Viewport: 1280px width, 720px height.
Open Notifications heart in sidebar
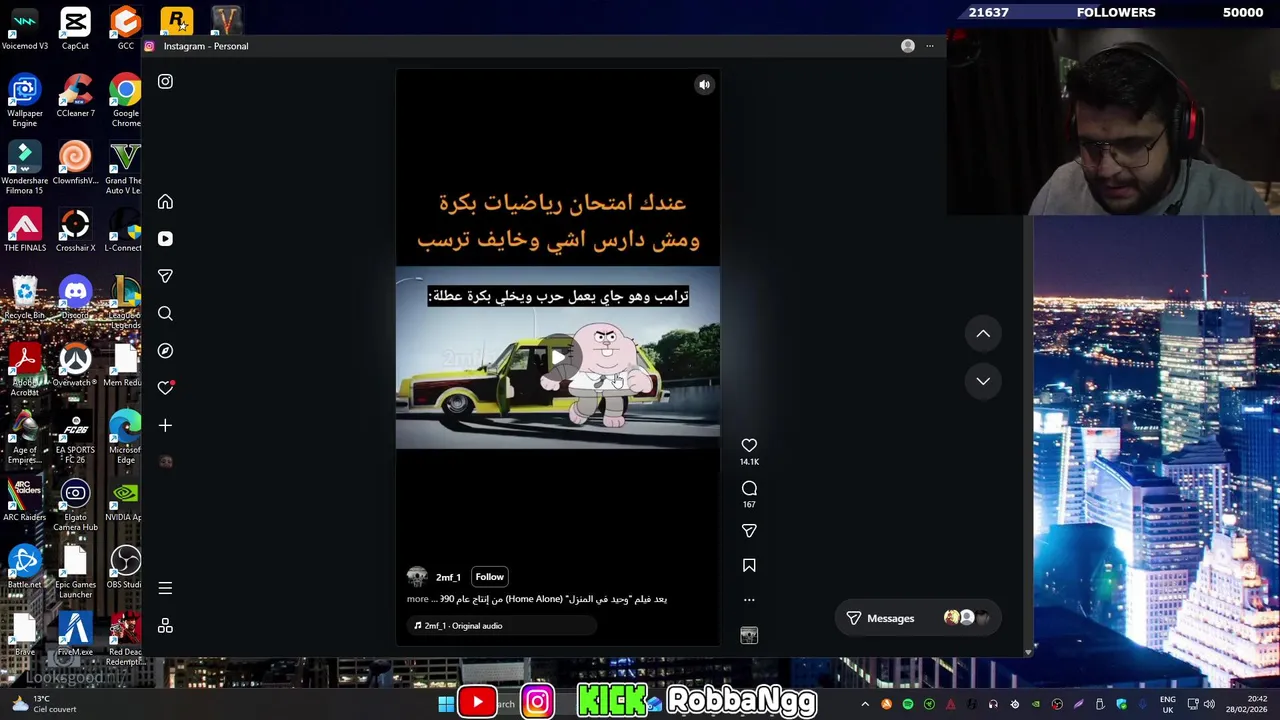coord(165,388)
